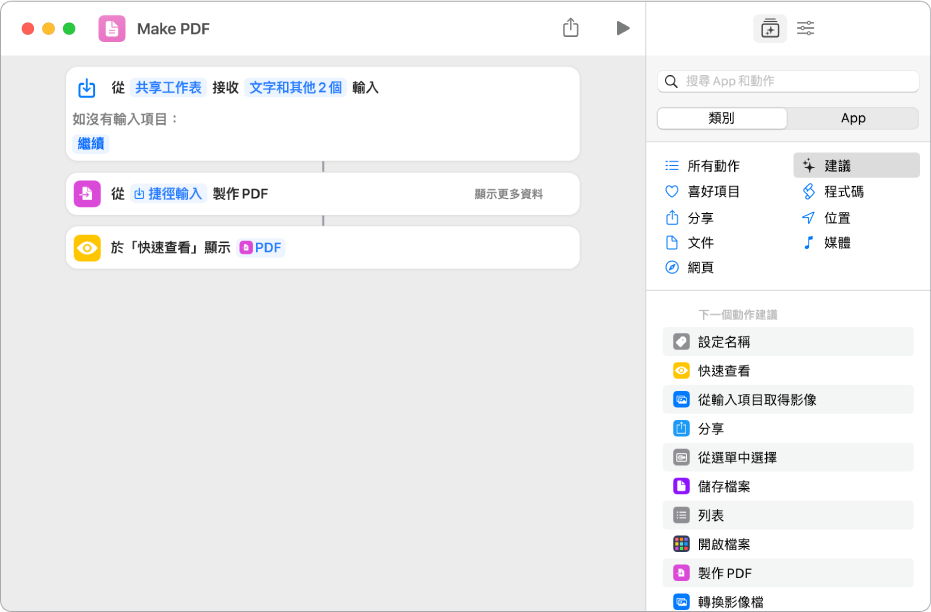Click the tag icon next to 設定名稱
The image size is (931, 612).
(x=681, y=342)
